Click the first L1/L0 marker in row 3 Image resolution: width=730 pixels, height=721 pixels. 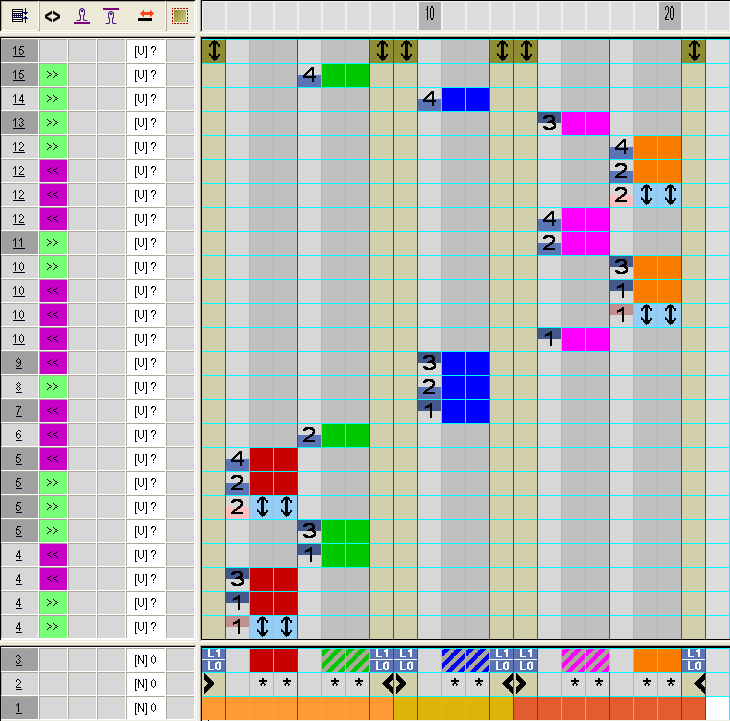pos(213,660)
